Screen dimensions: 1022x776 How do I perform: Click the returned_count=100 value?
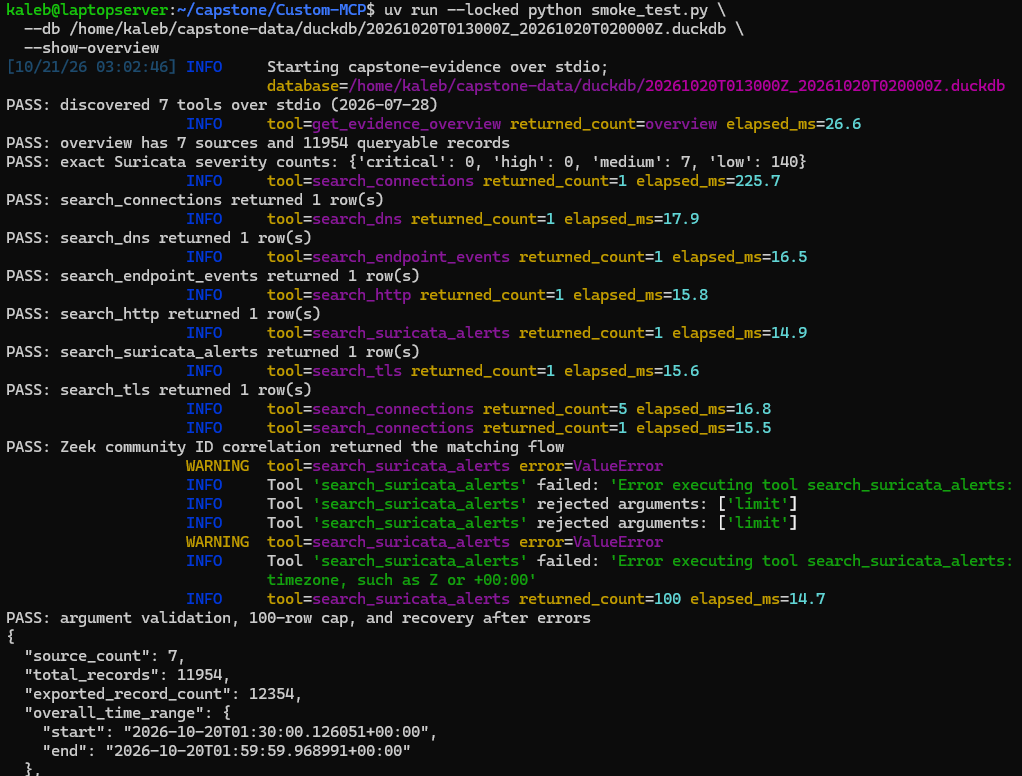point(600,599)
